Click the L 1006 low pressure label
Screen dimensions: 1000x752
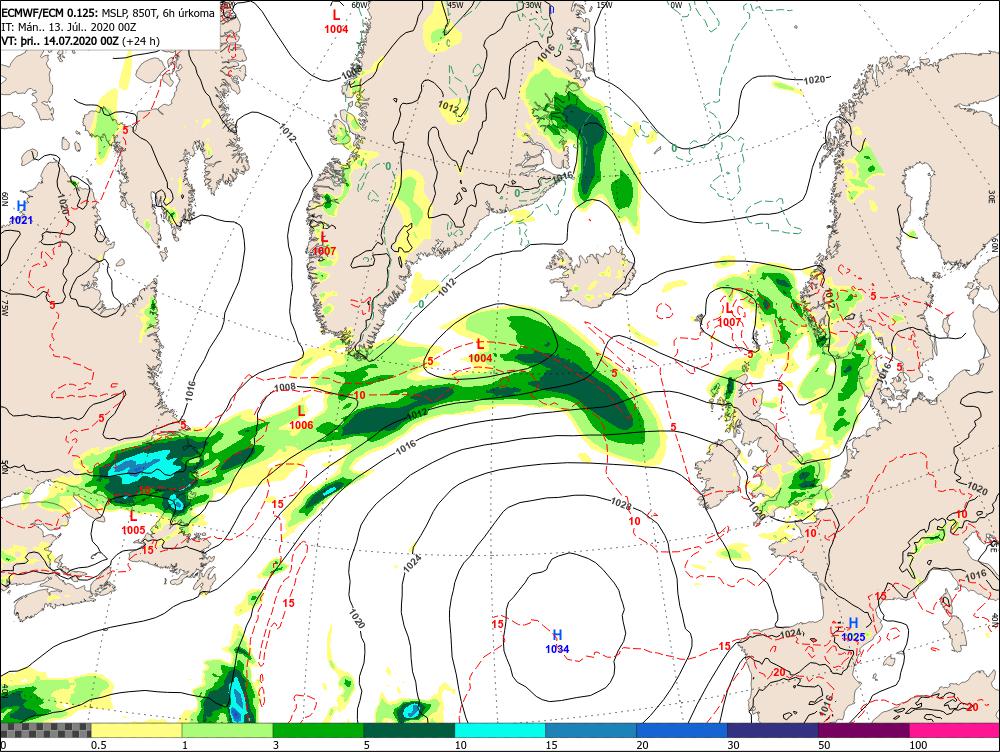click(301, 418)
